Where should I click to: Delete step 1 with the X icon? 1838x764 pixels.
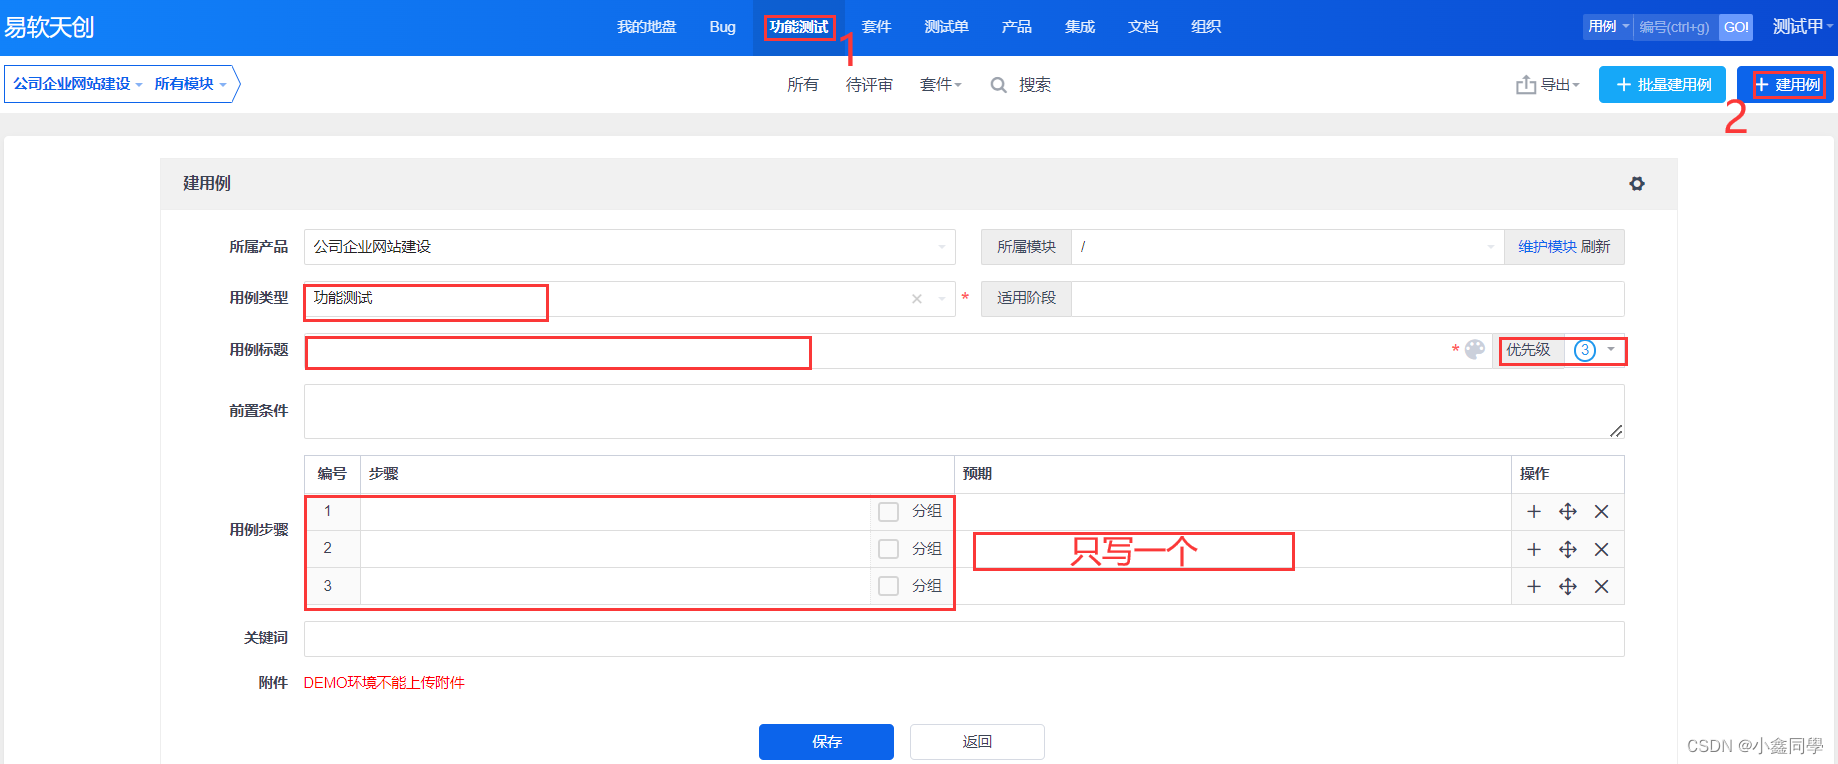(1601, 512)
